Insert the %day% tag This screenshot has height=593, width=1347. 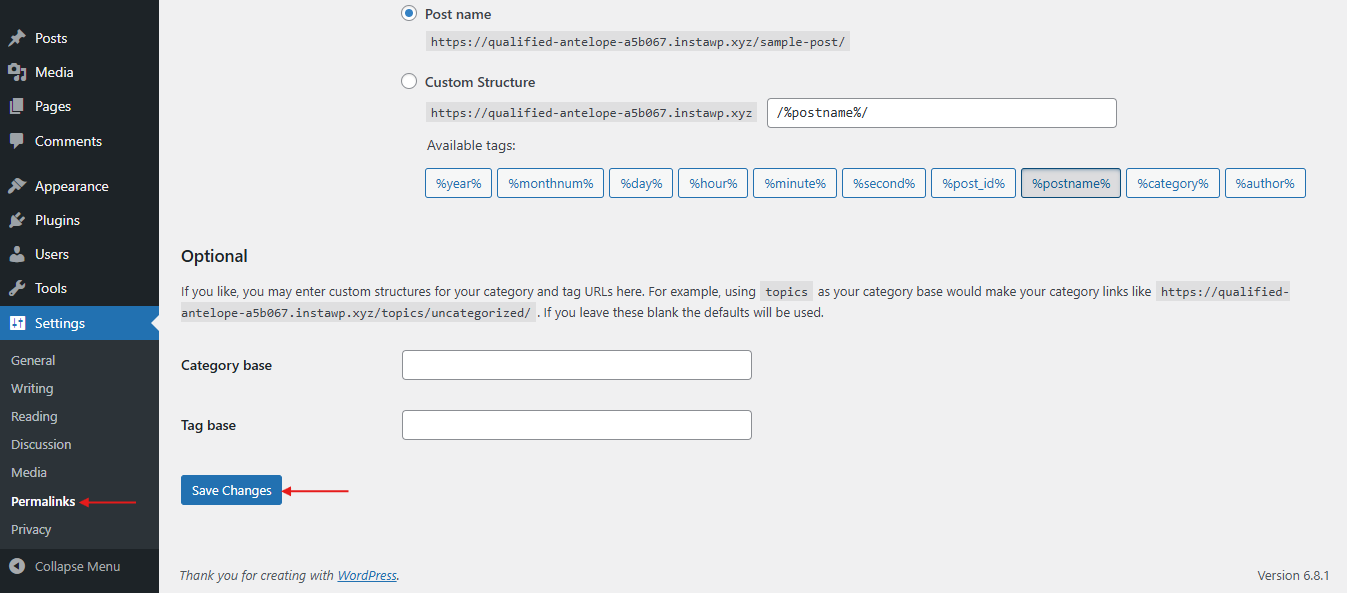tap(641, 183)
